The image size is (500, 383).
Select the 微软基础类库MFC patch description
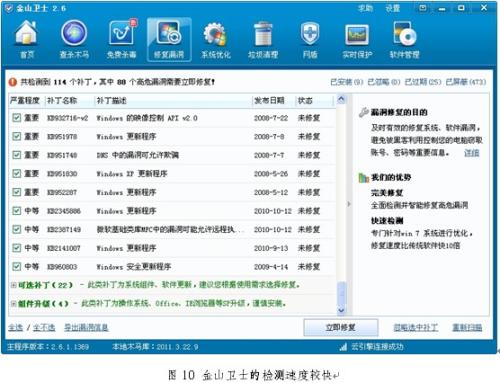click(170, 230)
